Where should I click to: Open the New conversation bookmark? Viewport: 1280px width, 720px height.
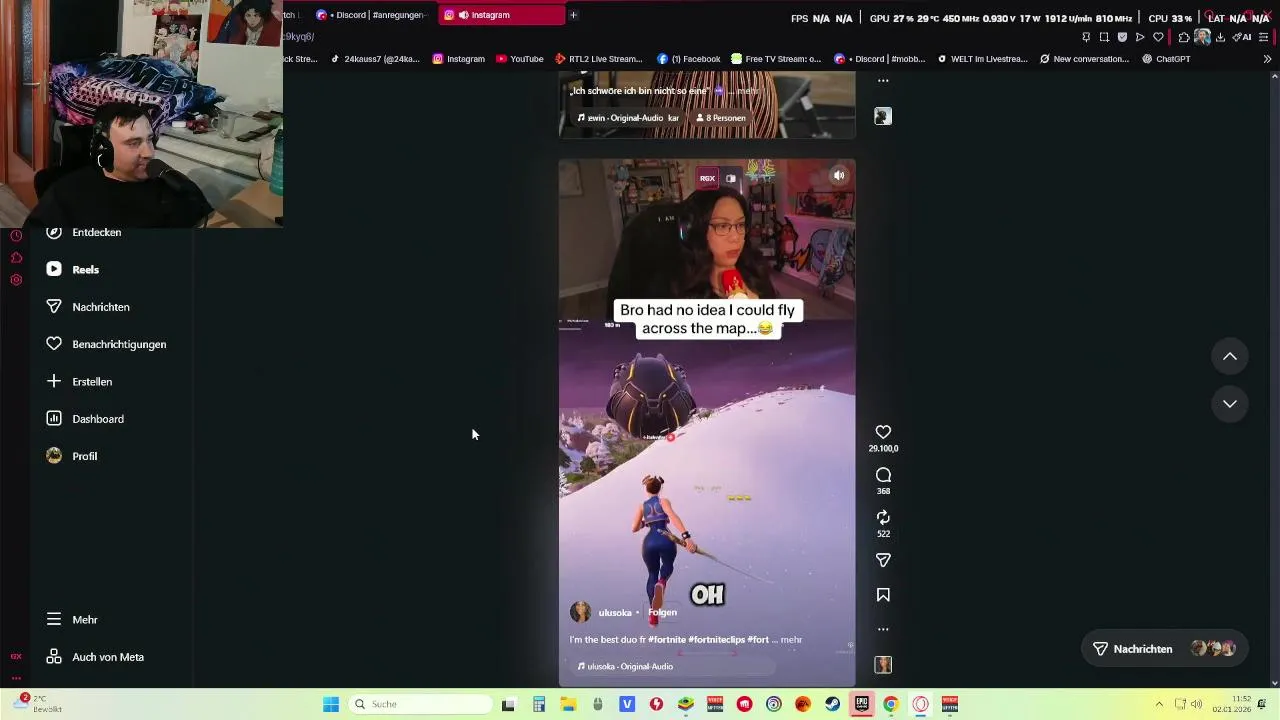1084,59
